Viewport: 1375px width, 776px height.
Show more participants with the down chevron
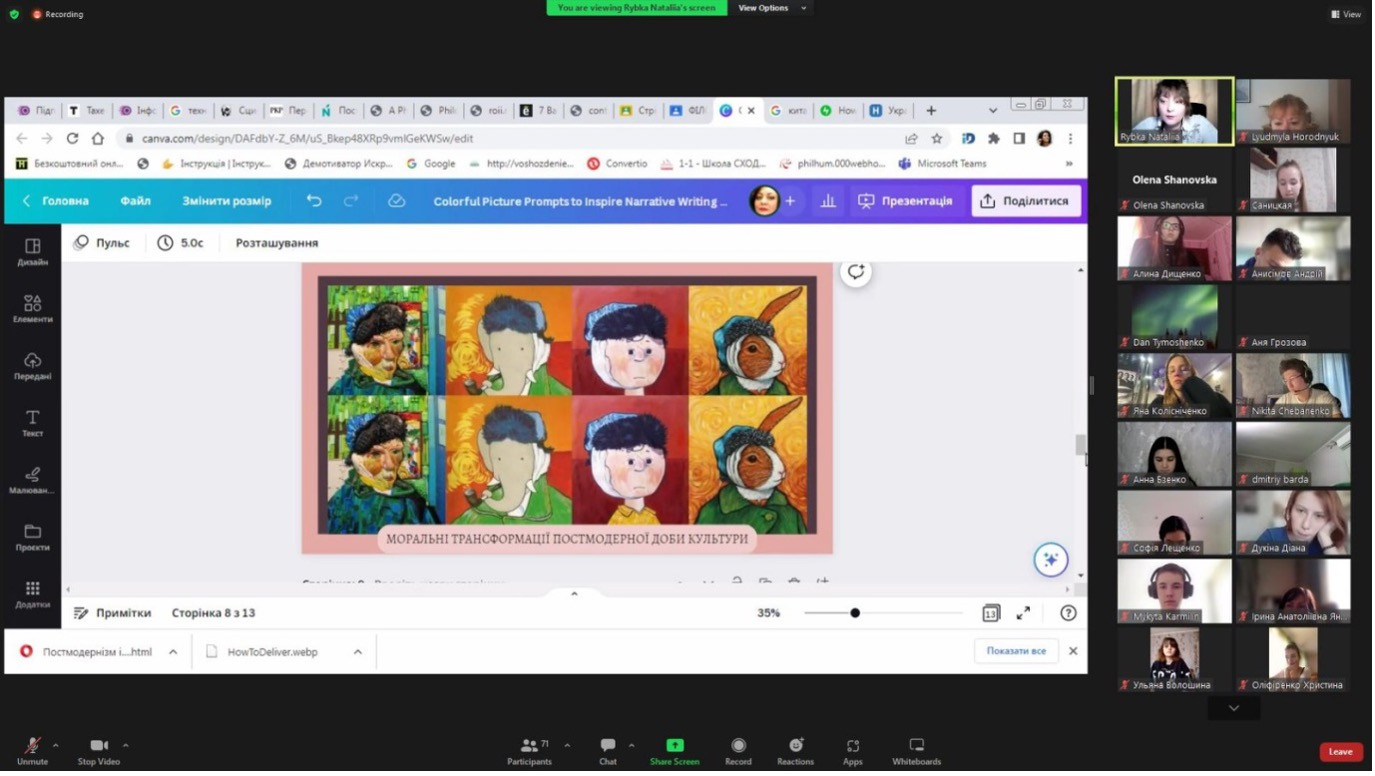pyautogui.click(x=1234, y=708)
